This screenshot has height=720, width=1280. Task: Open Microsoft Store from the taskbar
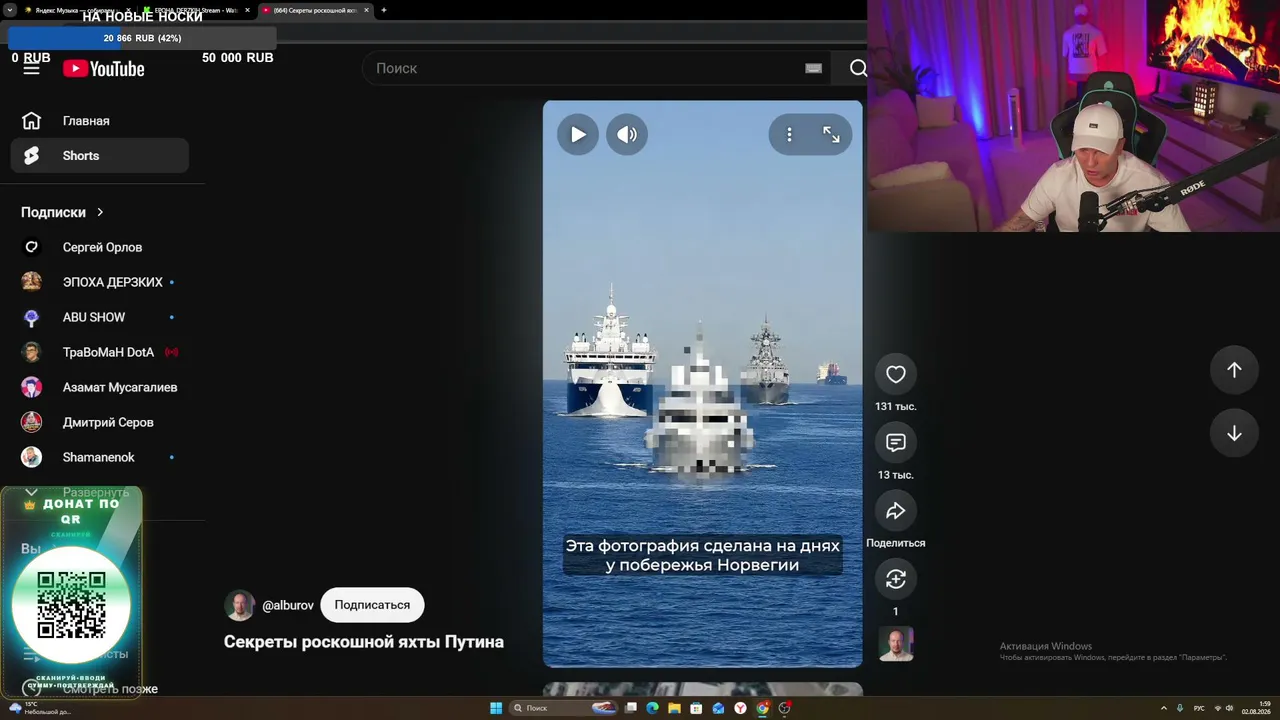(697, 708)
